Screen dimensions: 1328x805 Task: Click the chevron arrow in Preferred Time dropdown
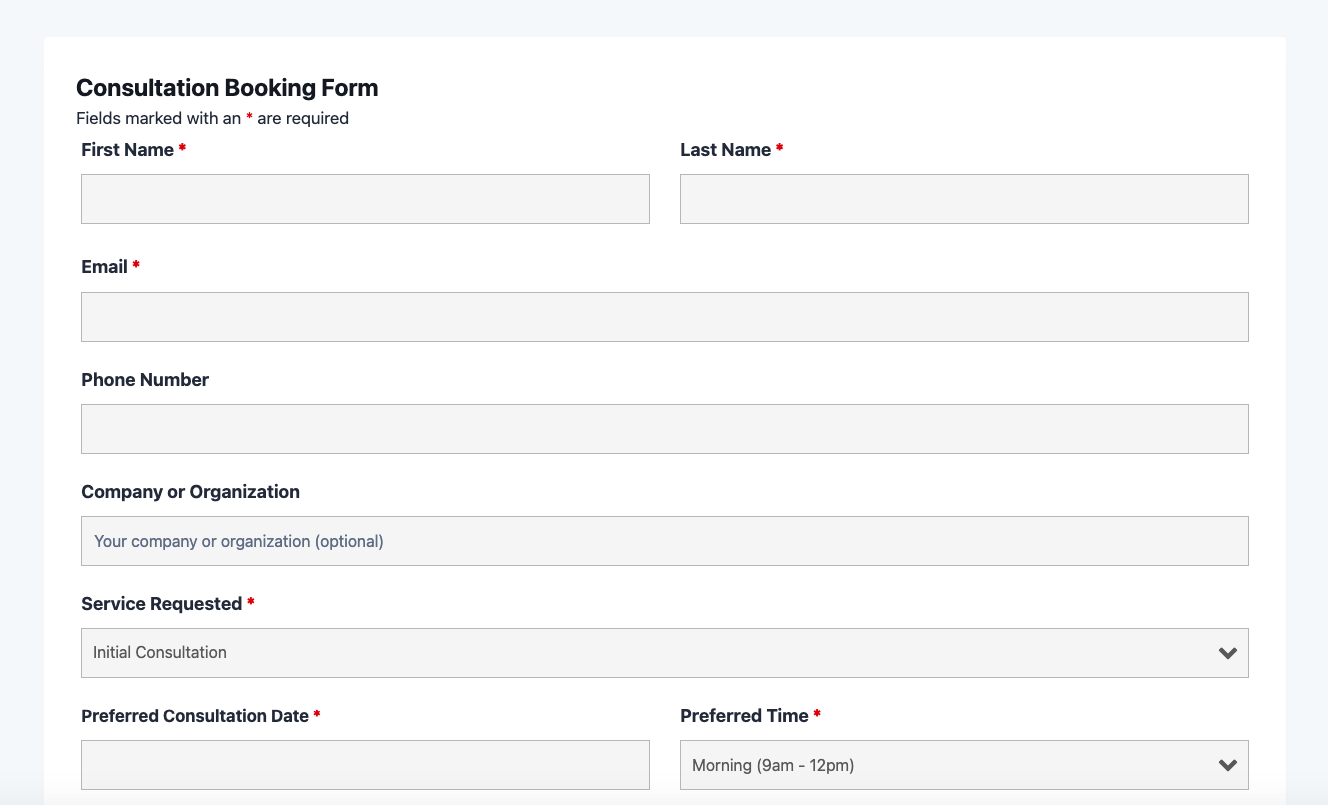[x=1228, y=765]
